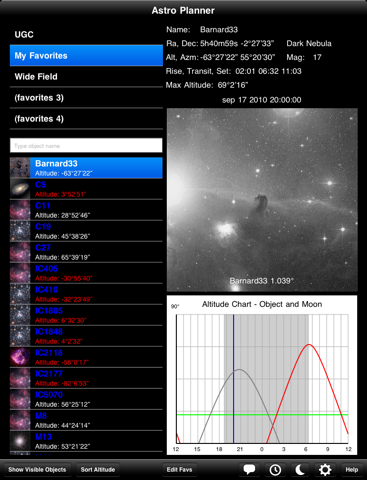Viewport: 367px width, 480px height.
Task: Open the Help button
Action: [352, 469]
